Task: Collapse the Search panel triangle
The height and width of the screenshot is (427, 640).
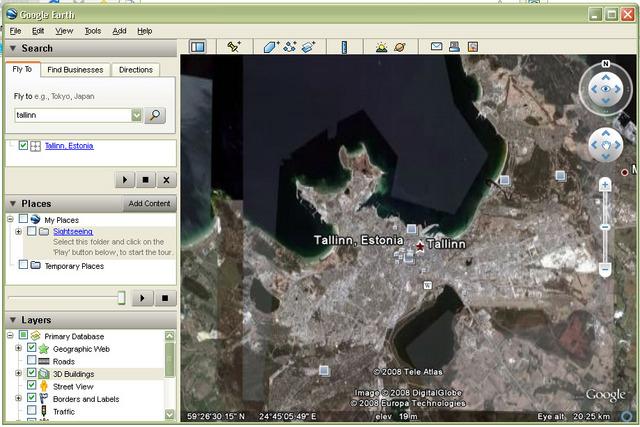Action: pyautogui.click(x=13, y=48)
